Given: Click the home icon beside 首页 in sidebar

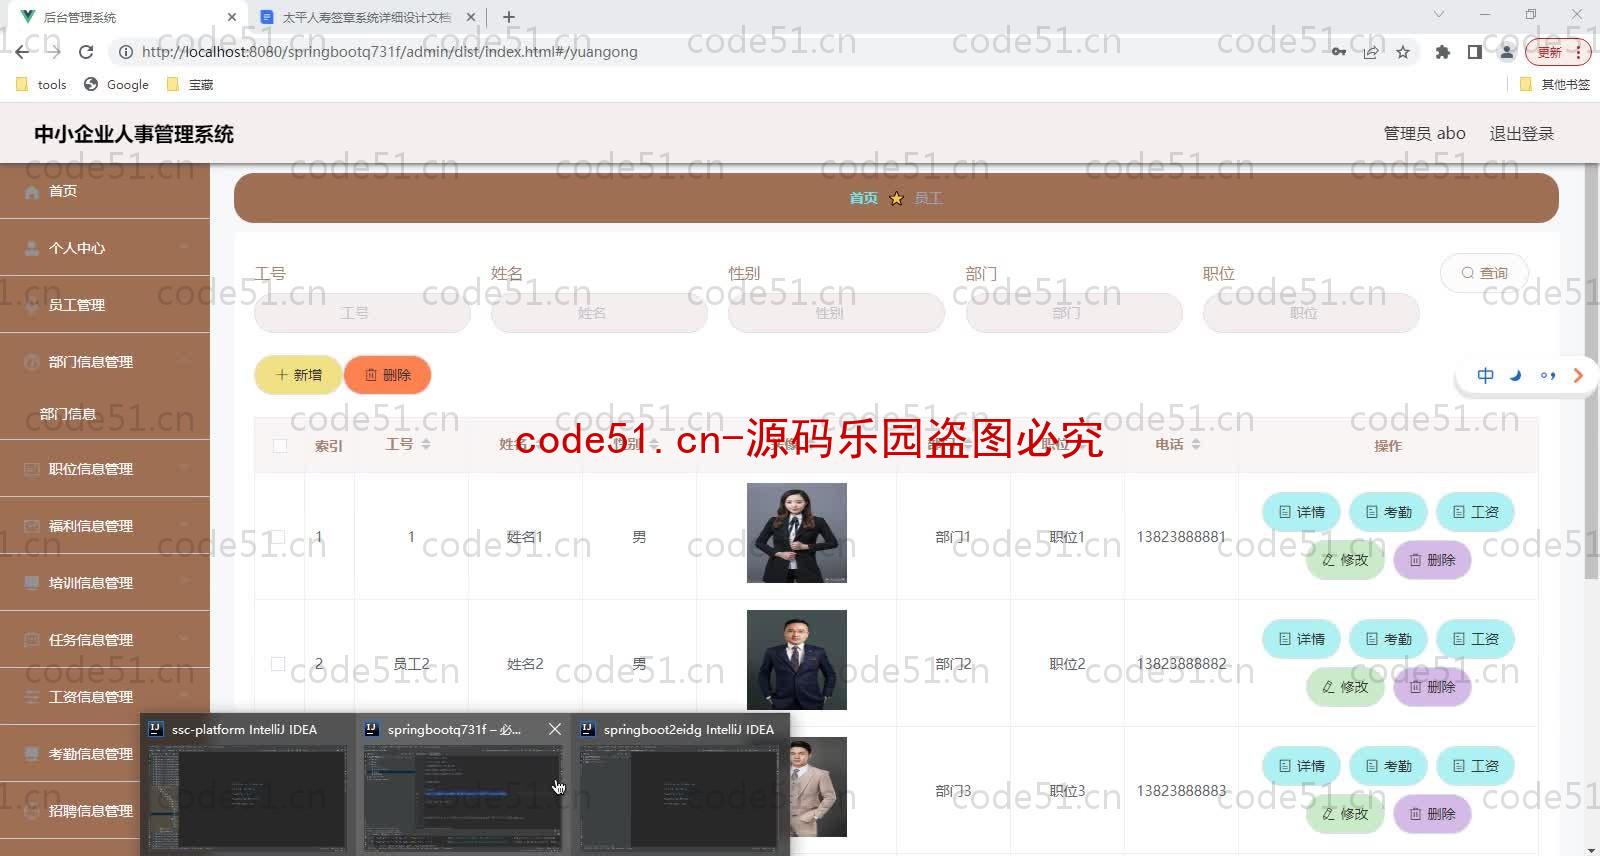Looking at the screenshot, I should (x=32, y=191).
